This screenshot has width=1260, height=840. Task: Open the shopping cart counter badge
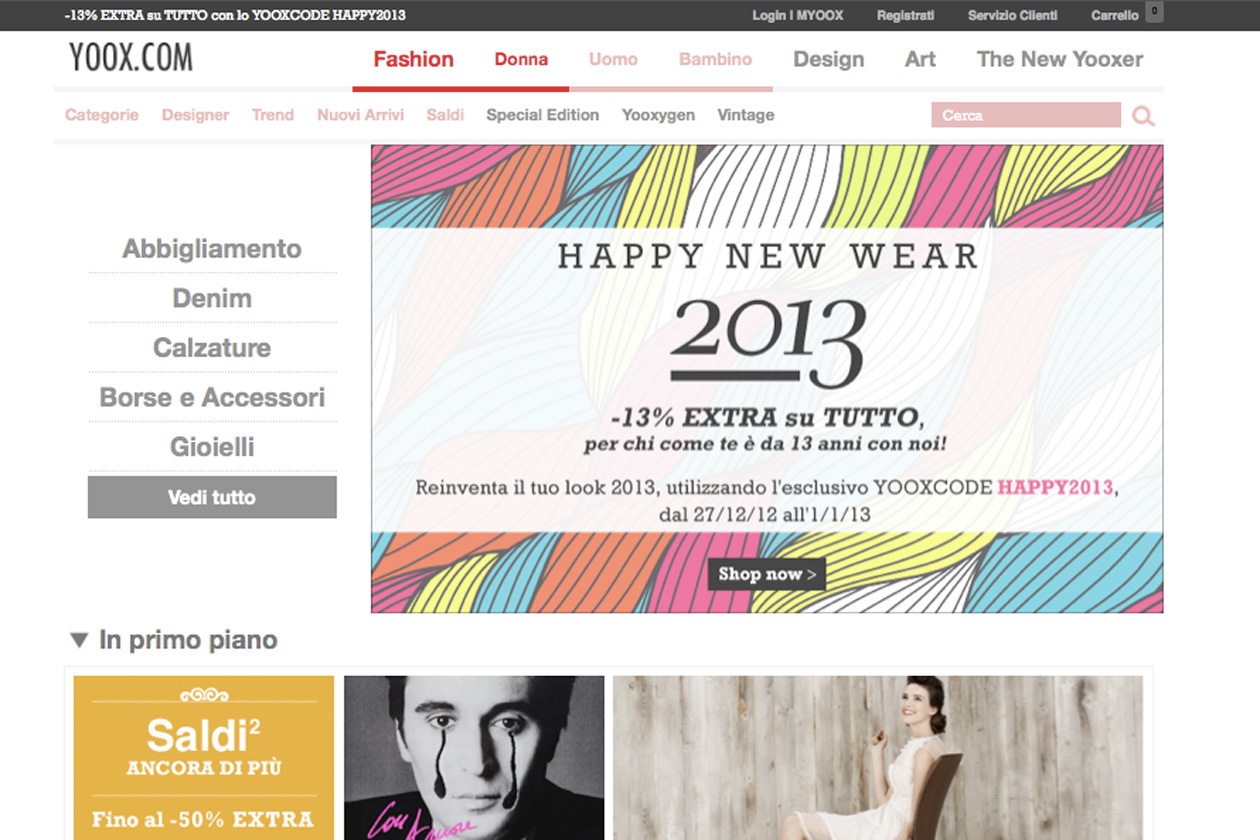pos(1154,13)
